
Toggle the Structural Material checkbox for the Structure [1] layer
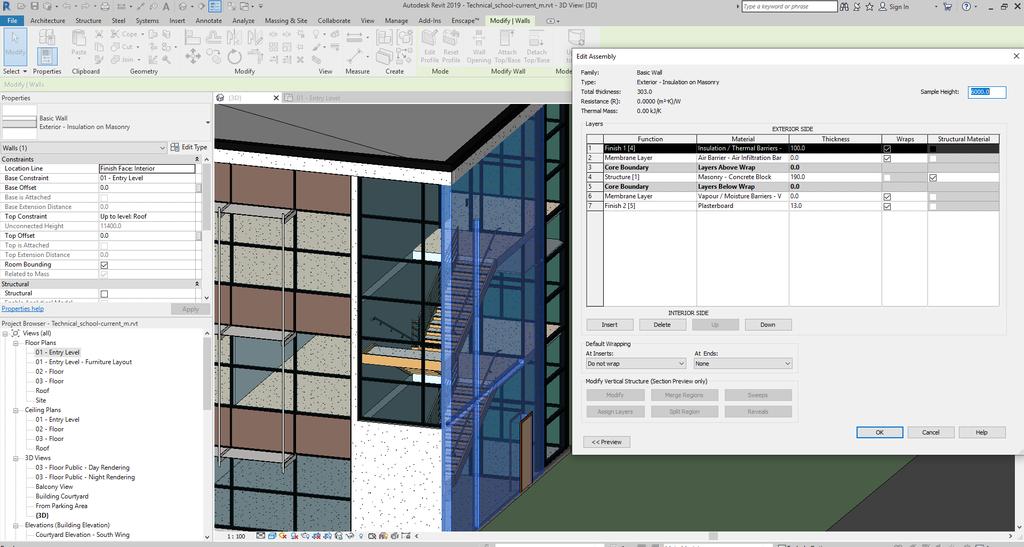tap(933, 177)
